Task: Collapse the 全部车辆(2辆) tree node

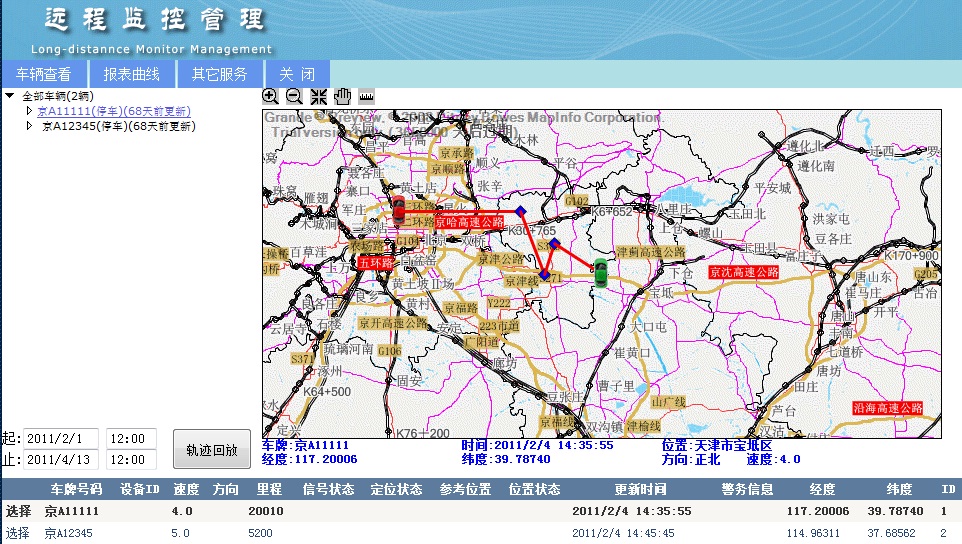Action: (10, 96)
